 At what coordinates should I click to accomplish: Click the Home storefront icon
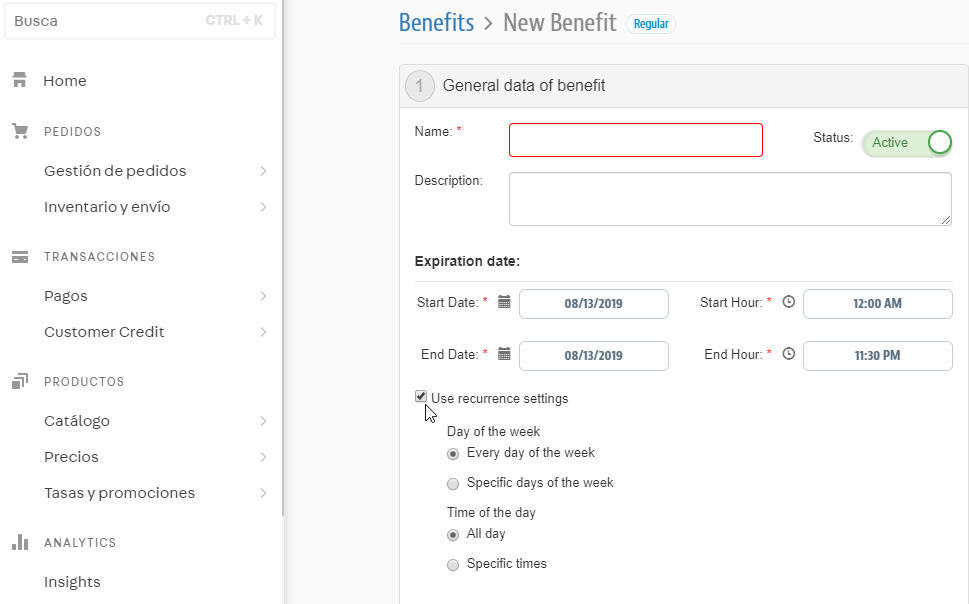pos(19,81)
